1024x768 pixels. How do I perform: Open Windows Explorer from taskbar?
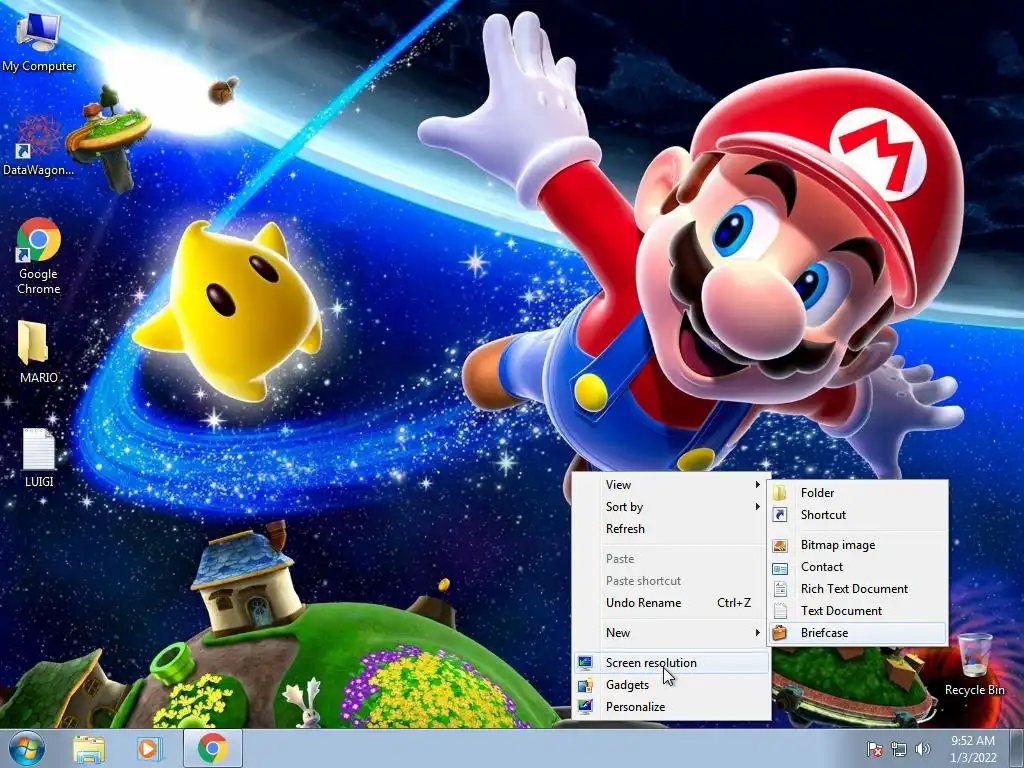[89, 748]
